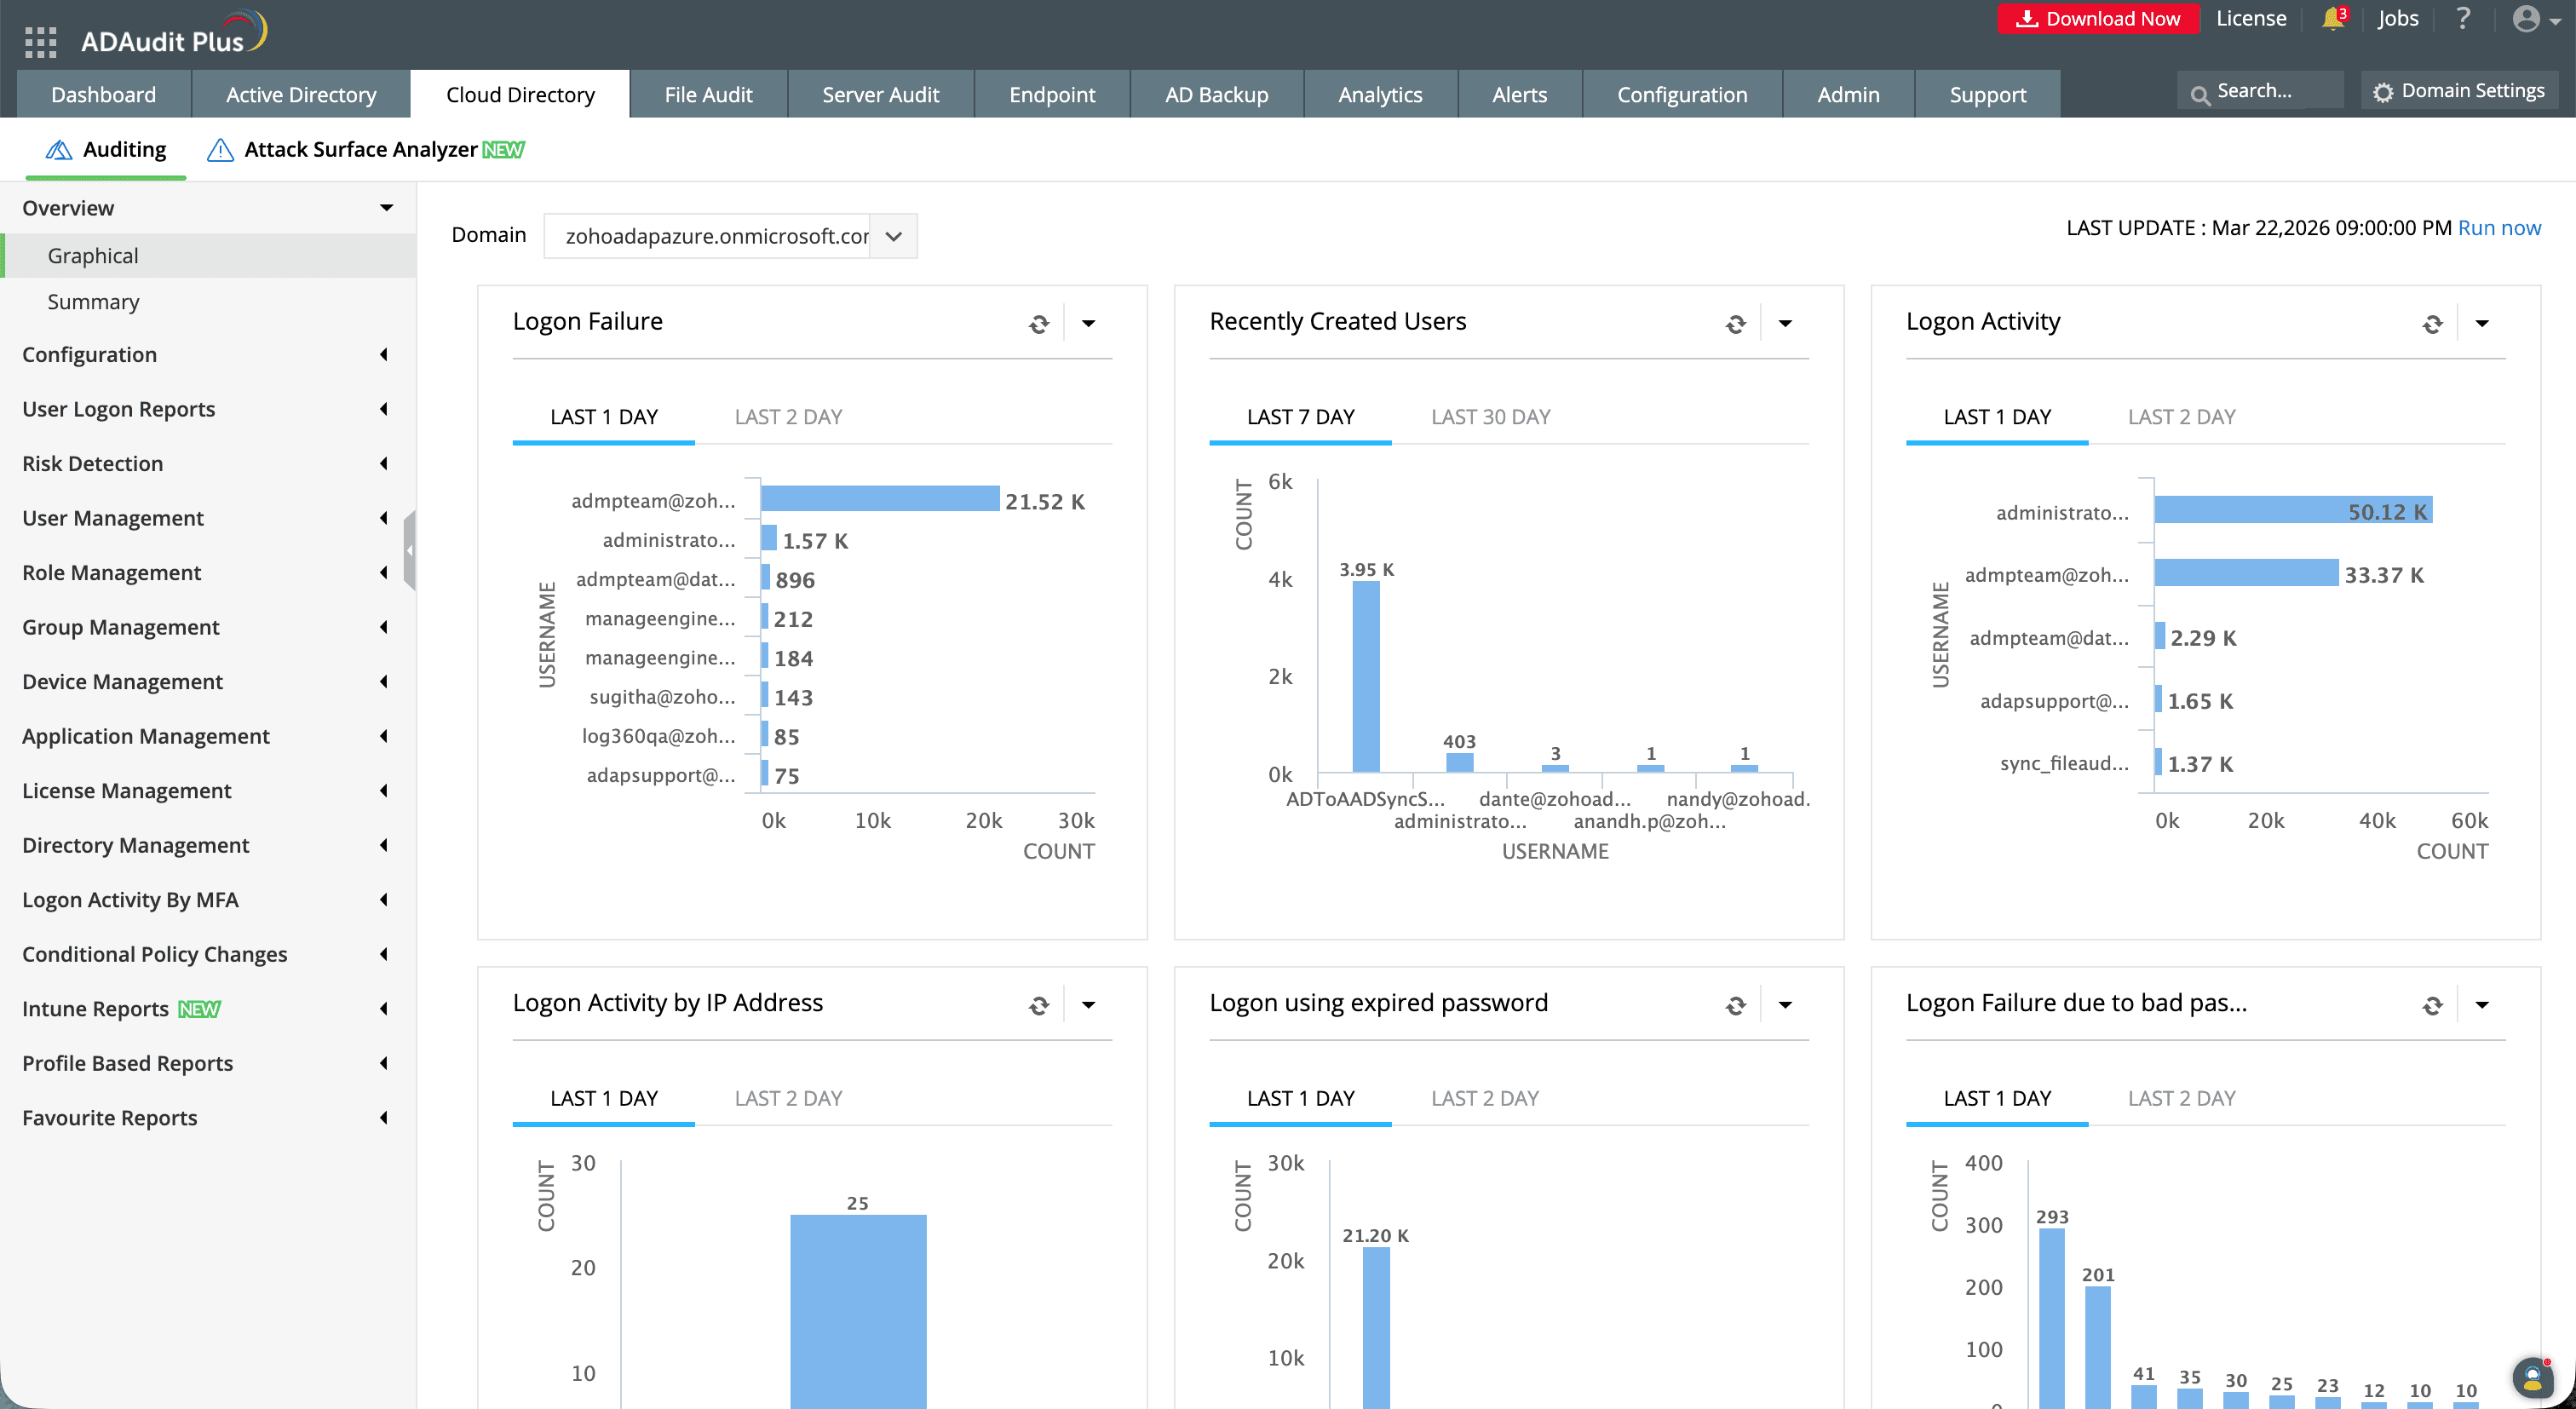Click the Download Now button
This screenshot has height=1409, width=2576.
pos(2098,18)
